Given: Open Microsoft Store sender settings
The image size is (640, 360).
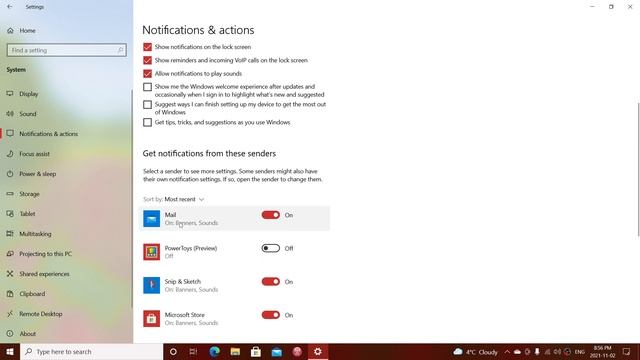Looking at the screenshot, I should [x=234, y=319].
